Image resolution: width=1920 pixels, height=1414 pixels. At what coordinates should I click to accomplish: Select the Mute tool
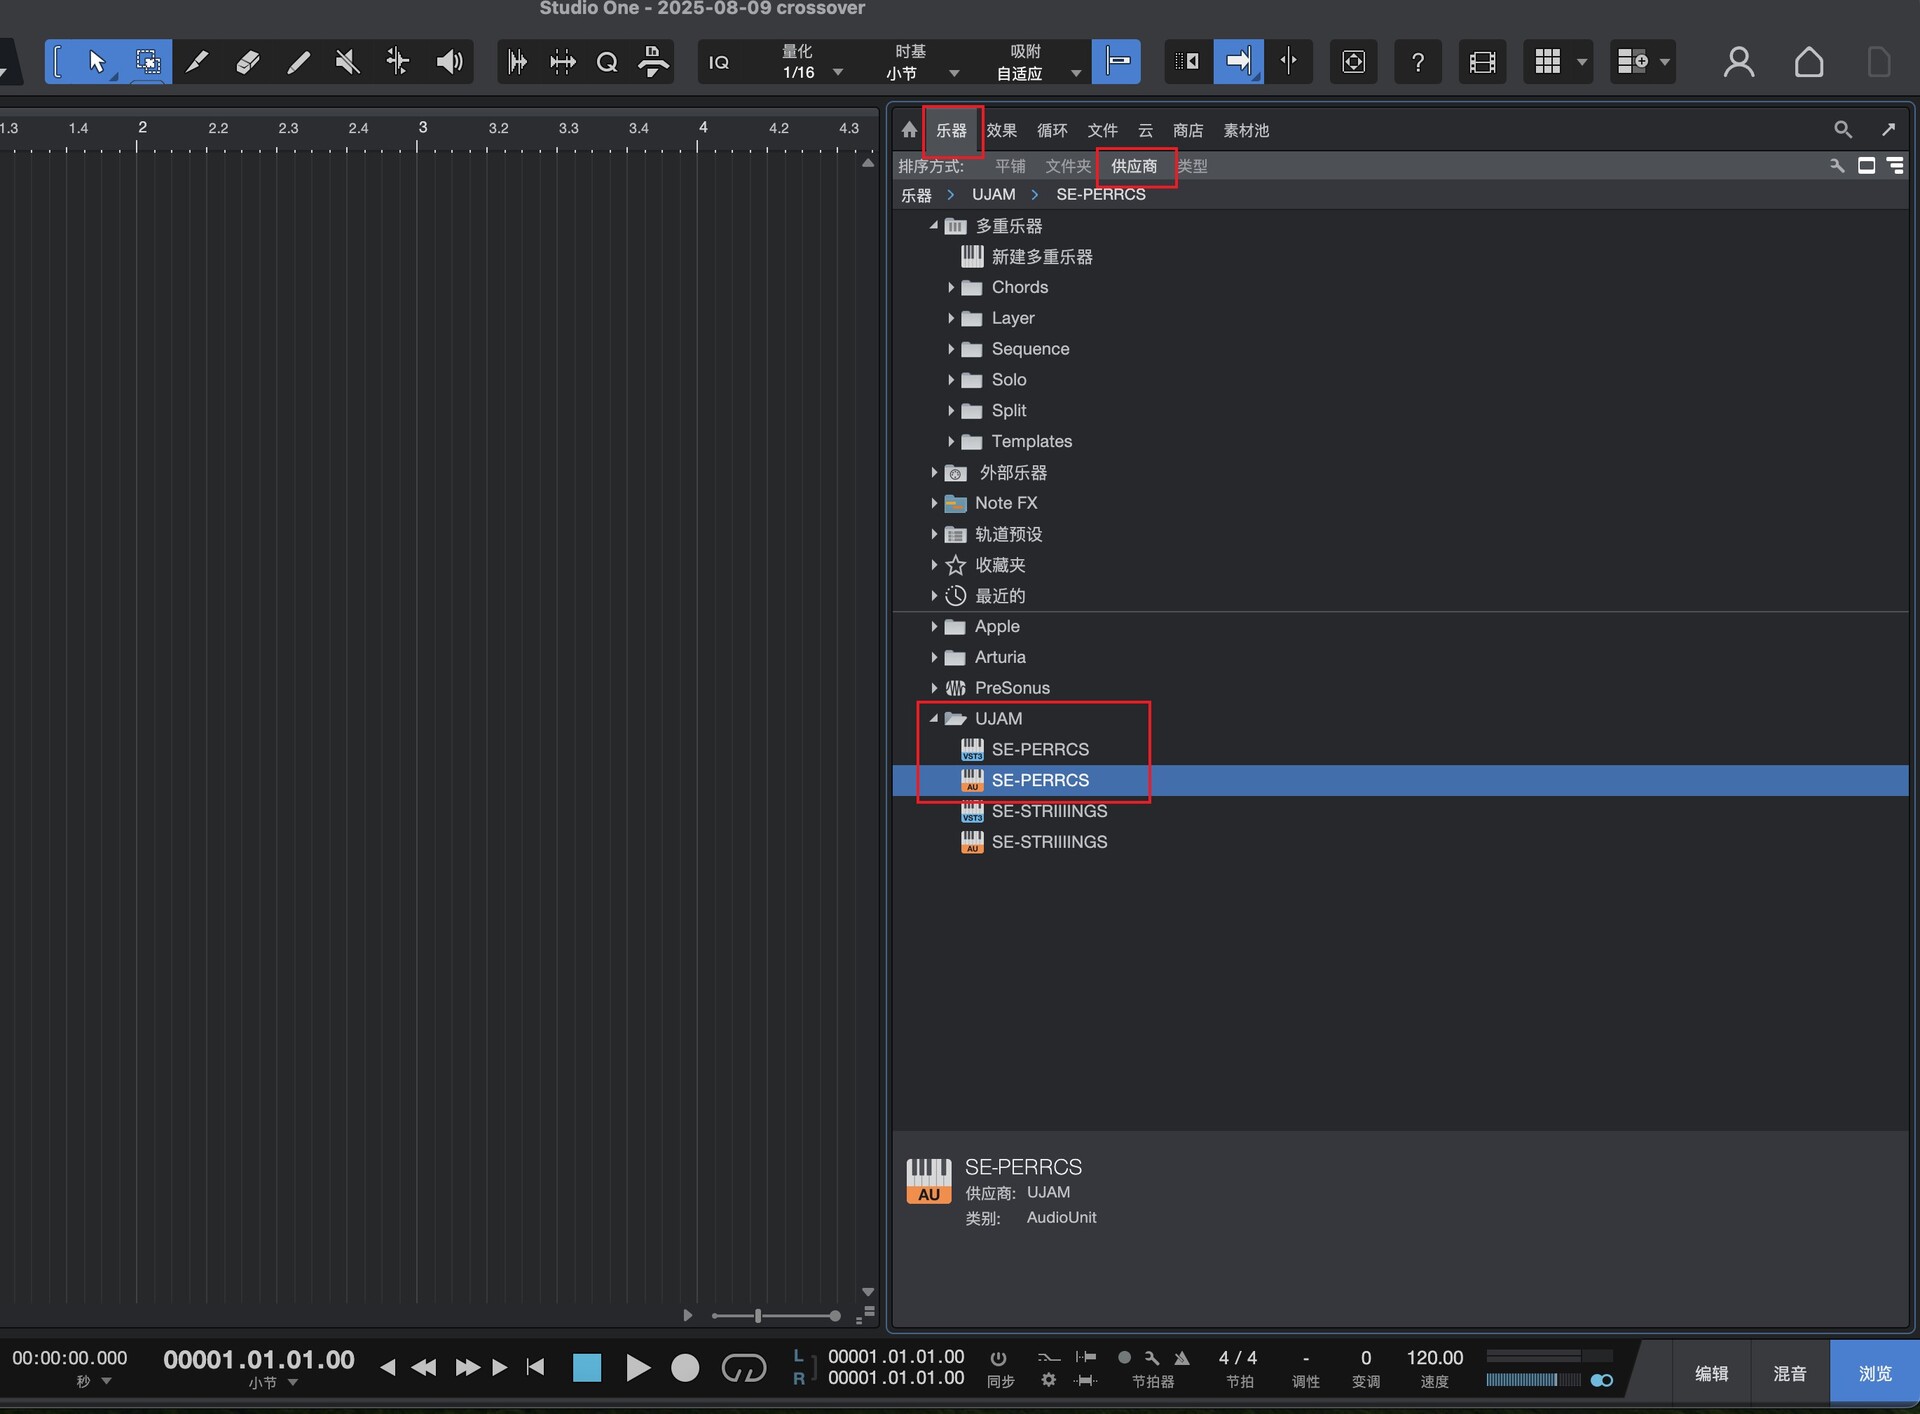347,62
